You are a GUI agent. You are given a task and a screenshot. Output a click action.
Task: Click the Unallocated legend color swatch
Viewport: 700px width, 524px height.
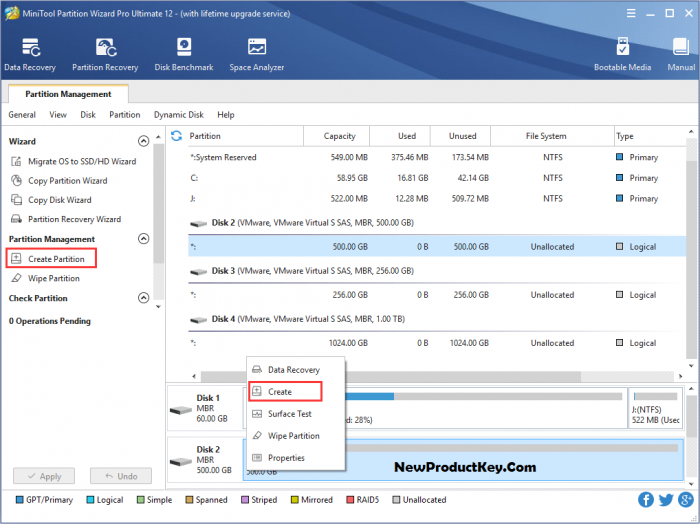[397, 499]
